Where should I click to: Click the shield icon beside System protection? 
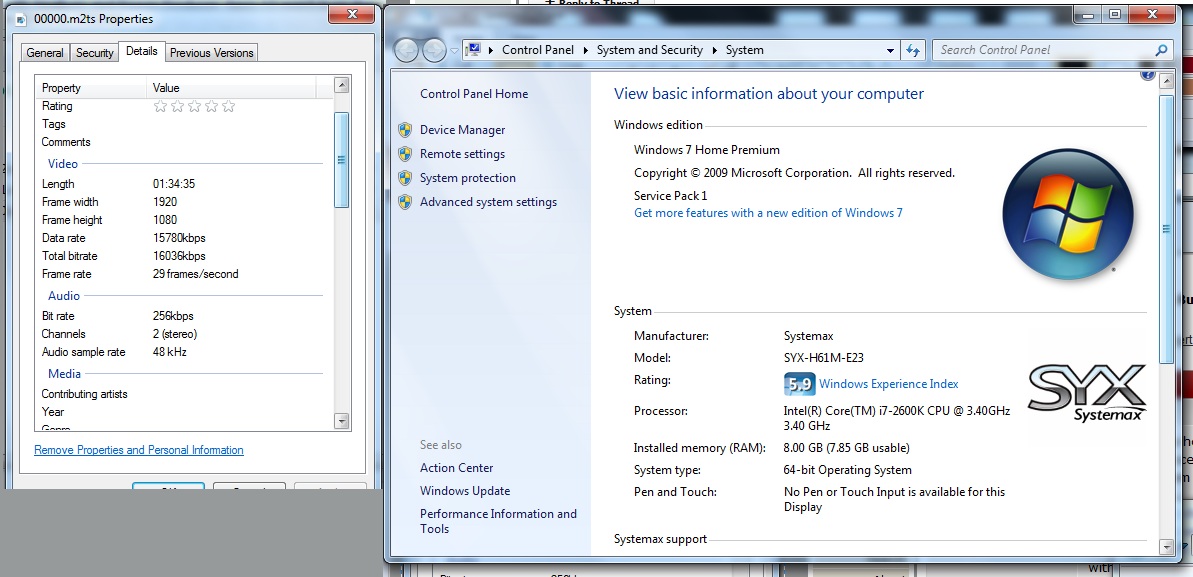[405, 177]
